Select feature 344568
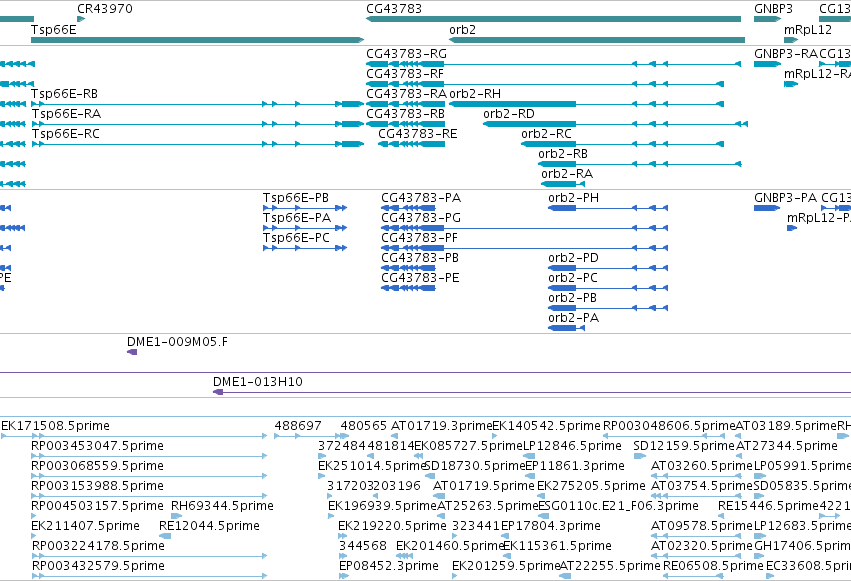 point(344,556)
